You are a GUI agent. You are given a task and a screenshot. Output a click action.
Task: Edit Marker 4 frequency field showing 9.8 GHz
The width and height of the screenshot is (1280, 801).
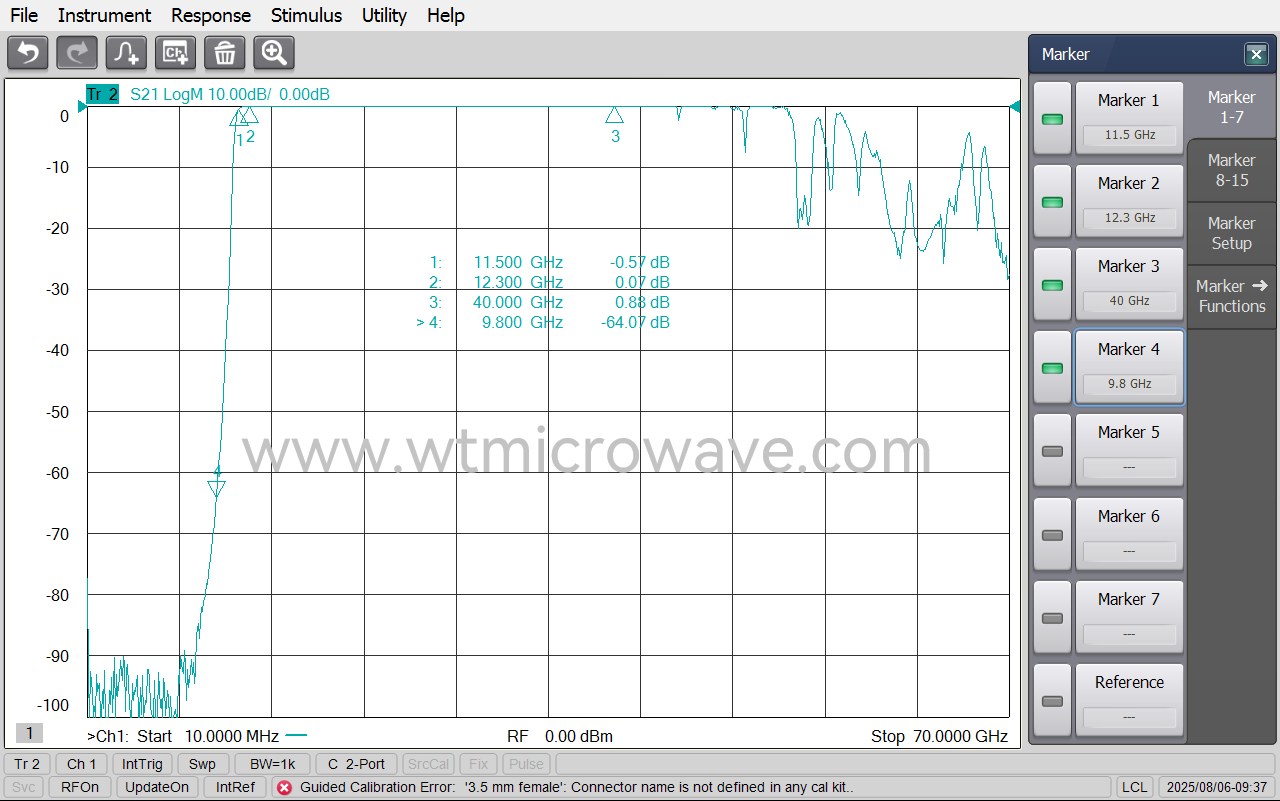(x=1130, y=384)
